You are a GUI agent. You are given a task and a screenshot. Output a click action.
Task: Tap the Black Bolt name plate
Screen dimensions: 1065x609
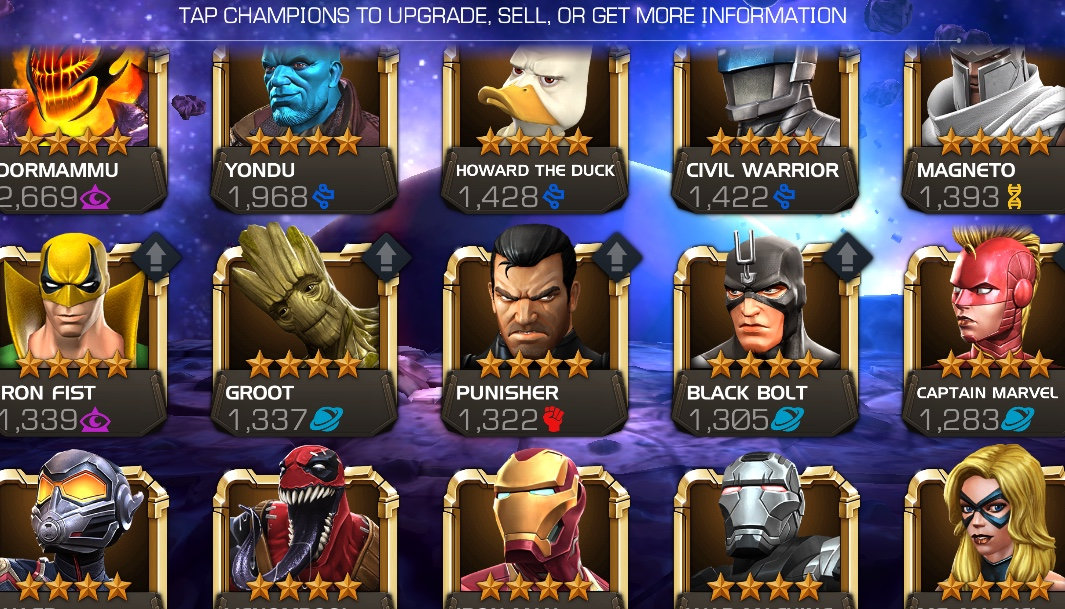click(747, 392)
